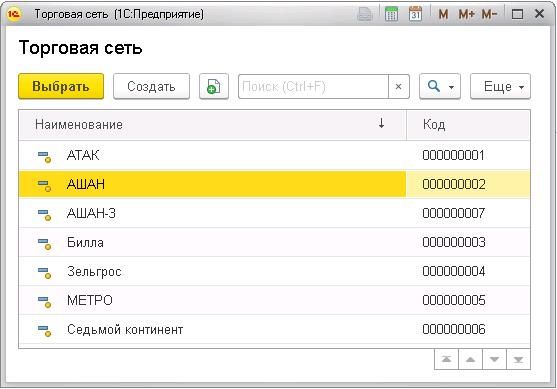This screenshot has width=557, height=389.
Task: Select the Седьмой континент row
Action: coord(274,329)
